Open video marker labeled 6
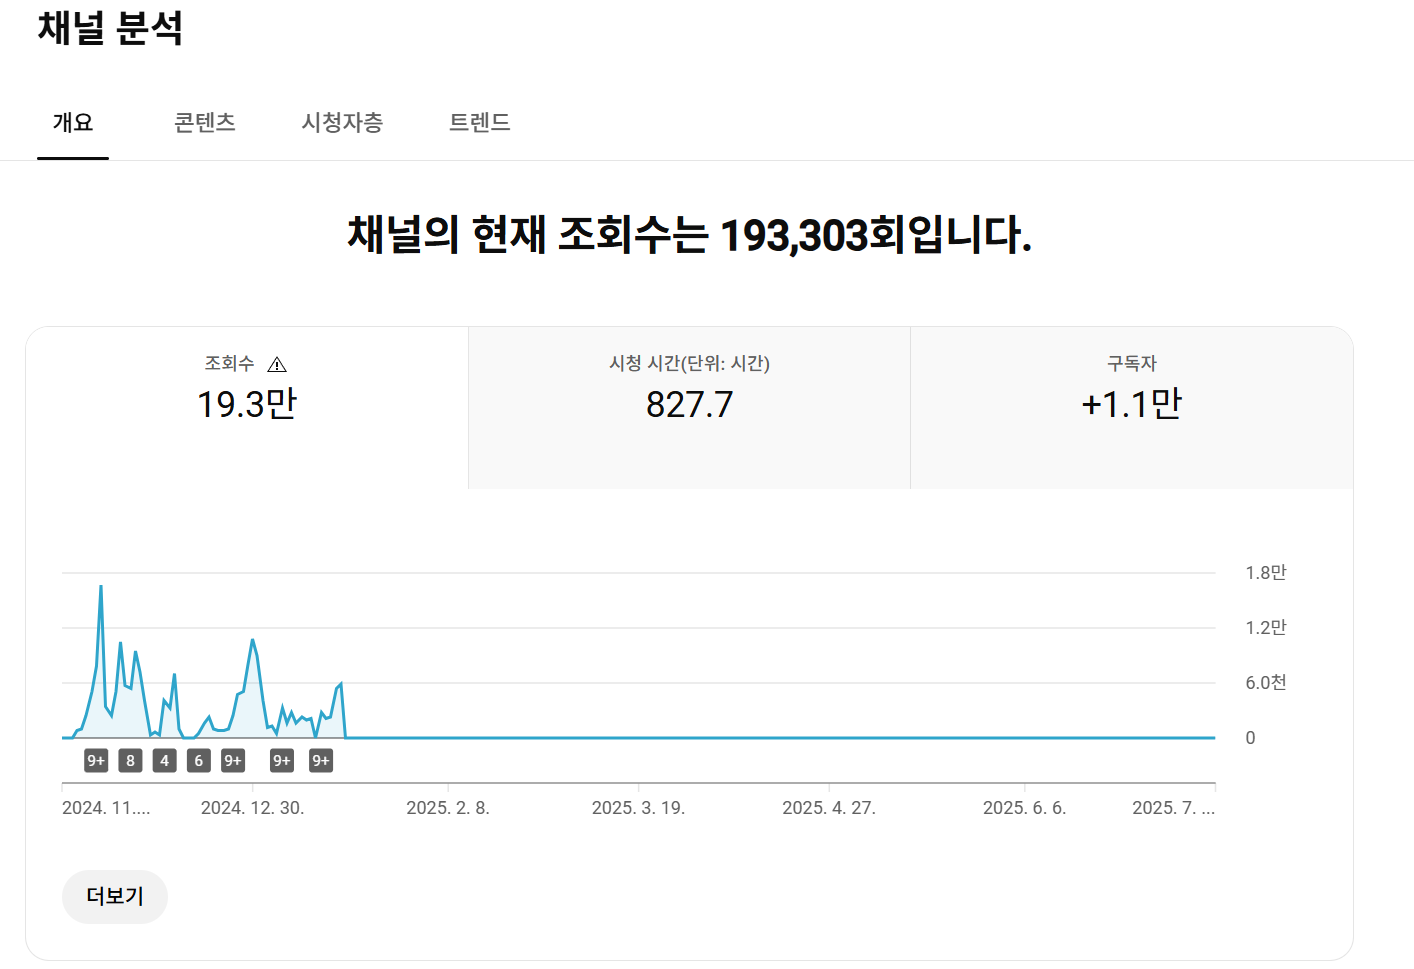 (x=199, y=761)
